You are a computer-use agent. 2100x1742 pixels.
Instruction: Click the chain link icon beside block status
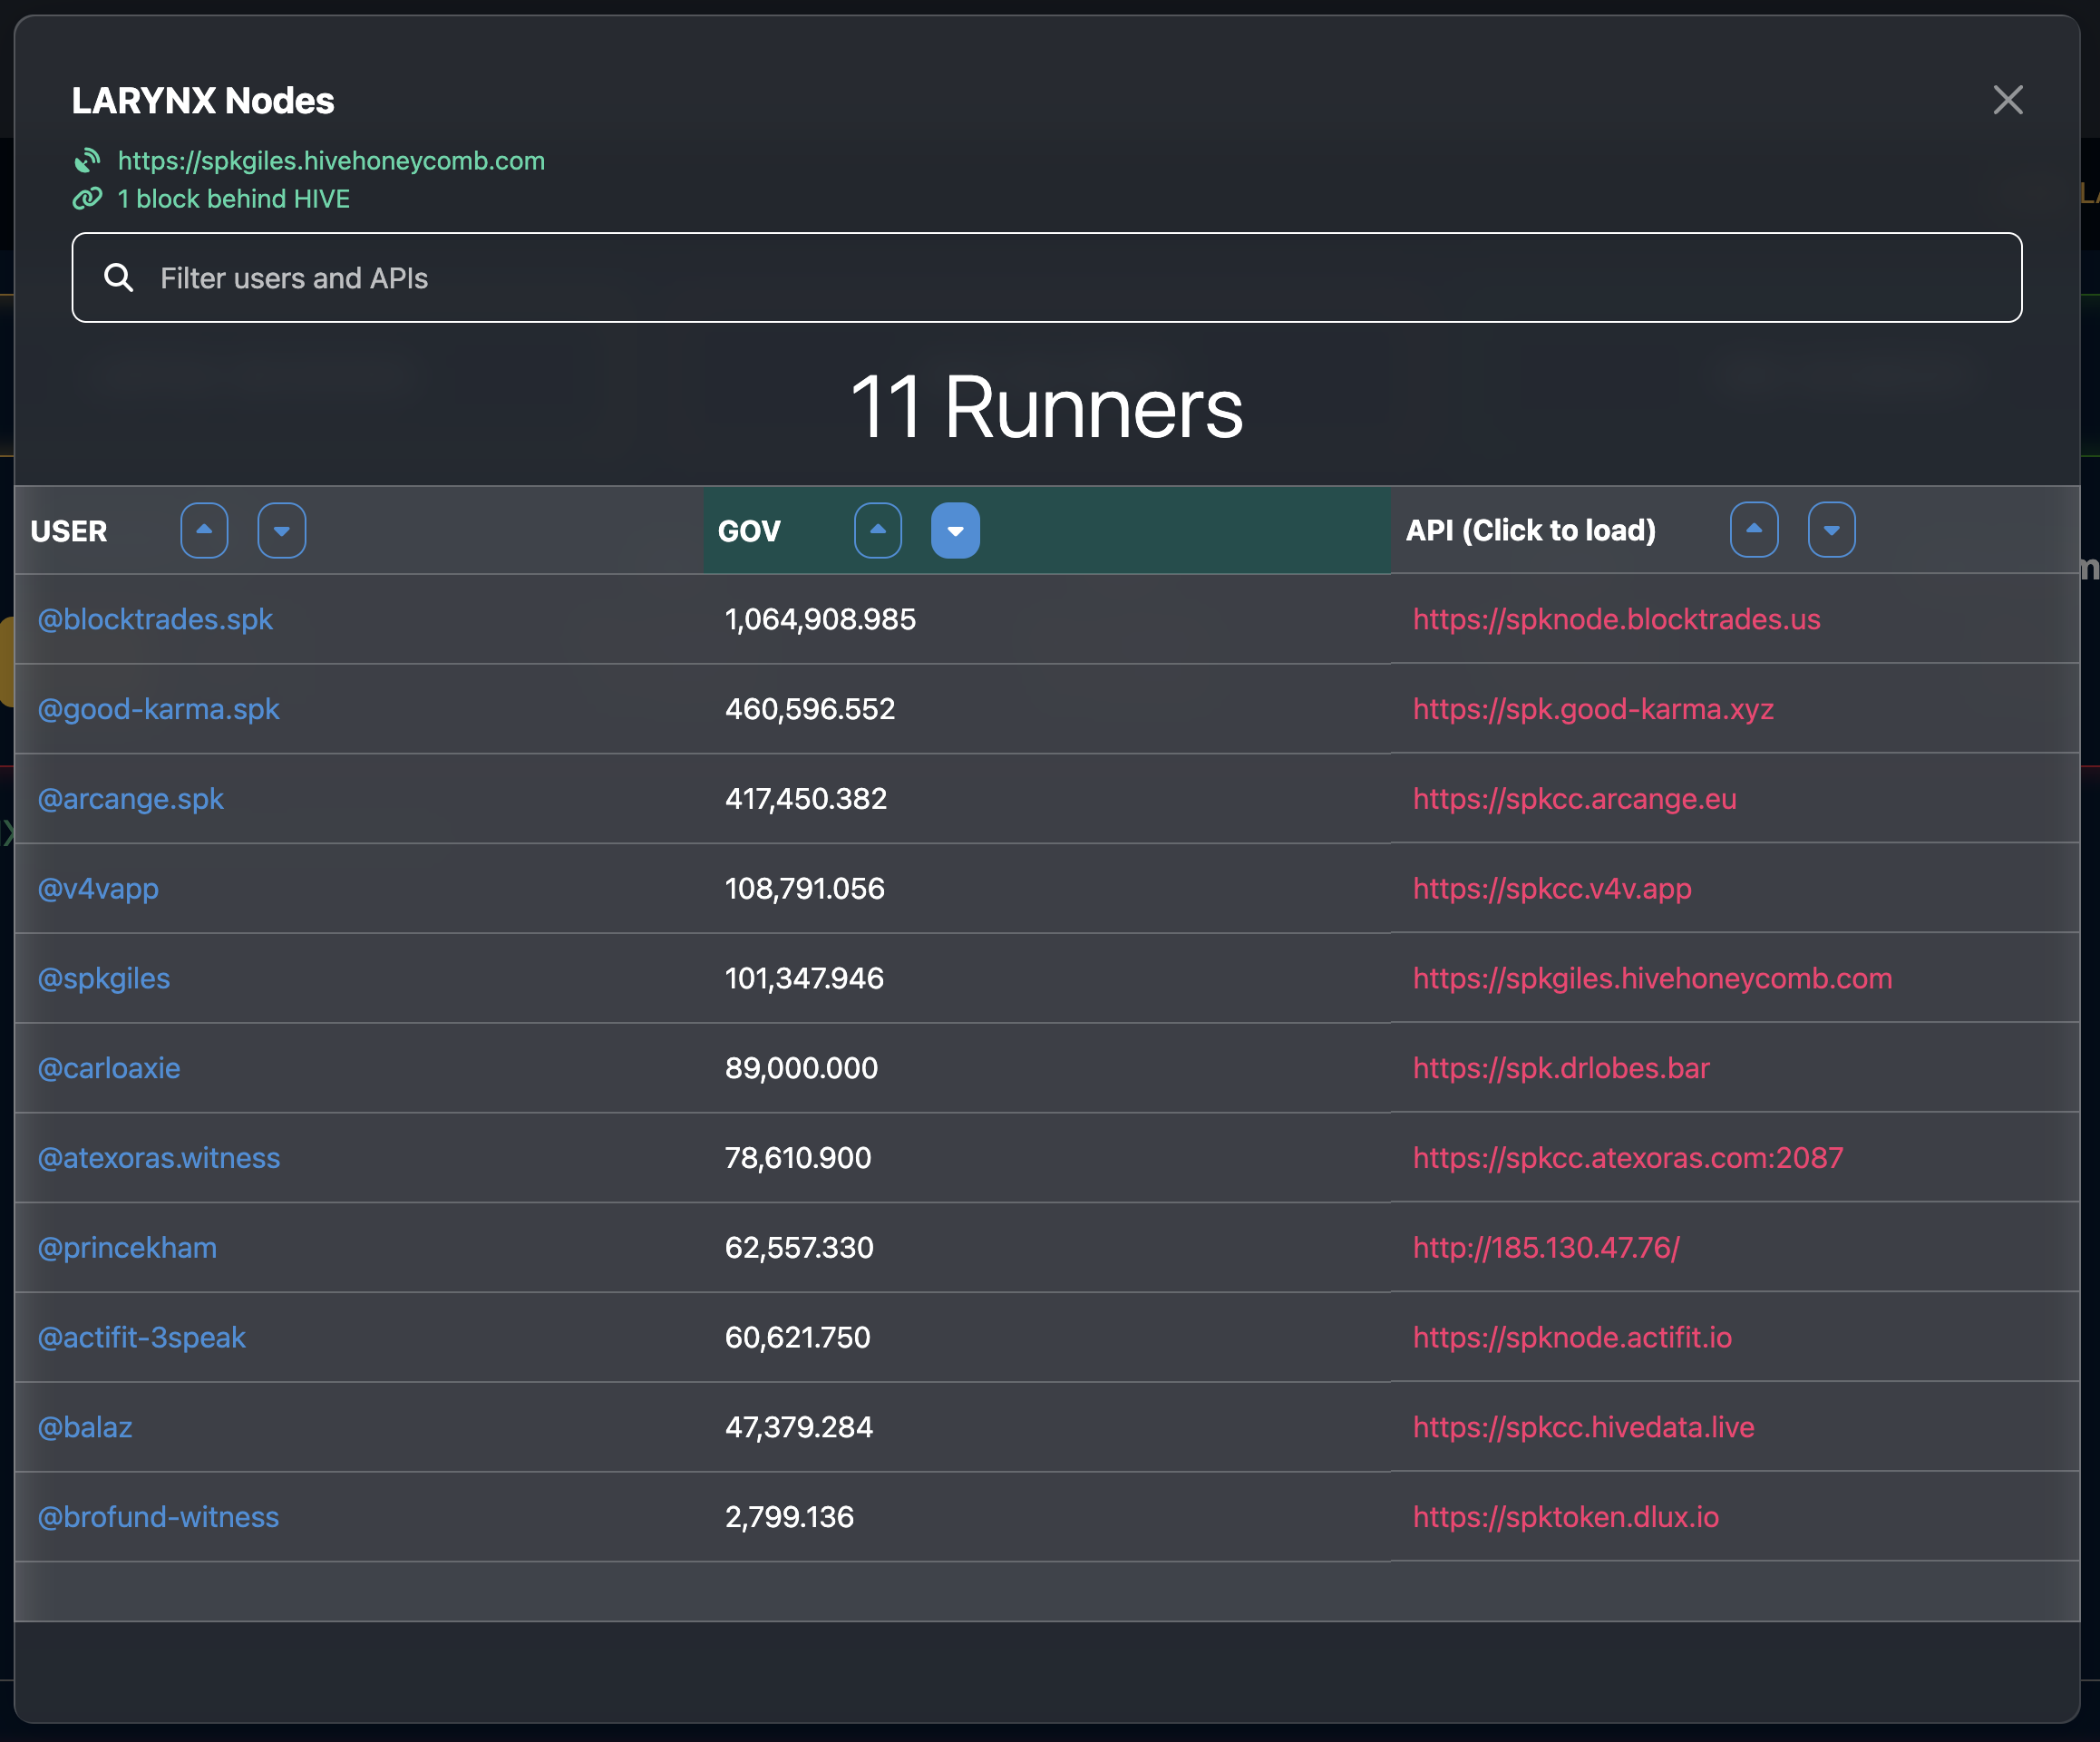[88, 198]
